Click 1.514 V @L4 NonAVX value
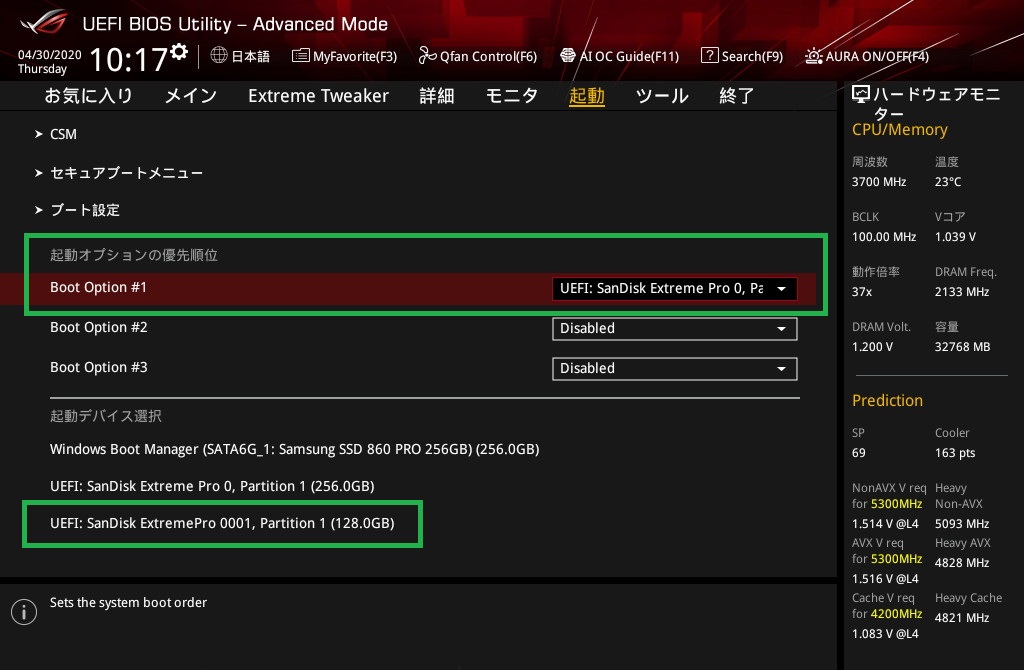This screenshot has width=1024, height=670. [x=885, y=524]
